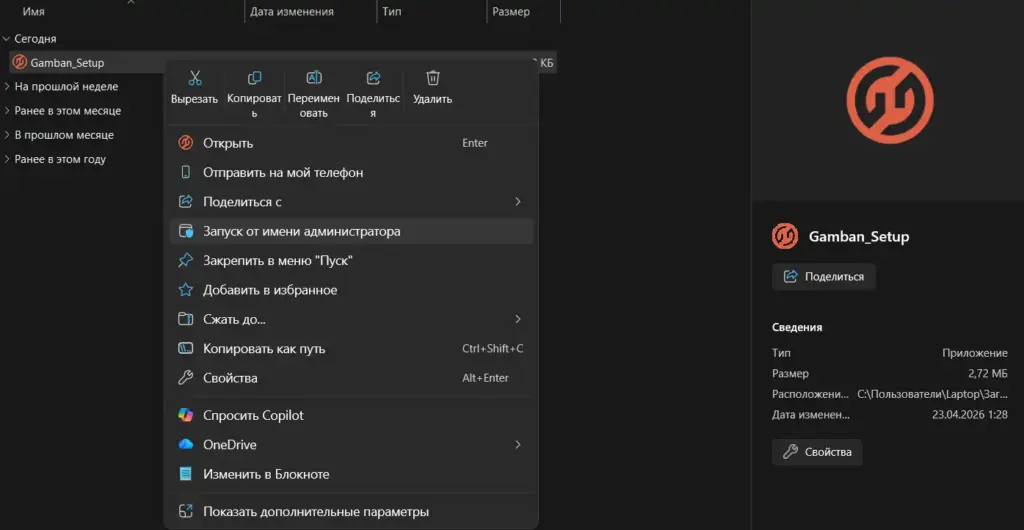The width and height of the screenshot is (1024, 530).
Task: Expand the Ранее в этом месяце group
Action: (6, 111)
